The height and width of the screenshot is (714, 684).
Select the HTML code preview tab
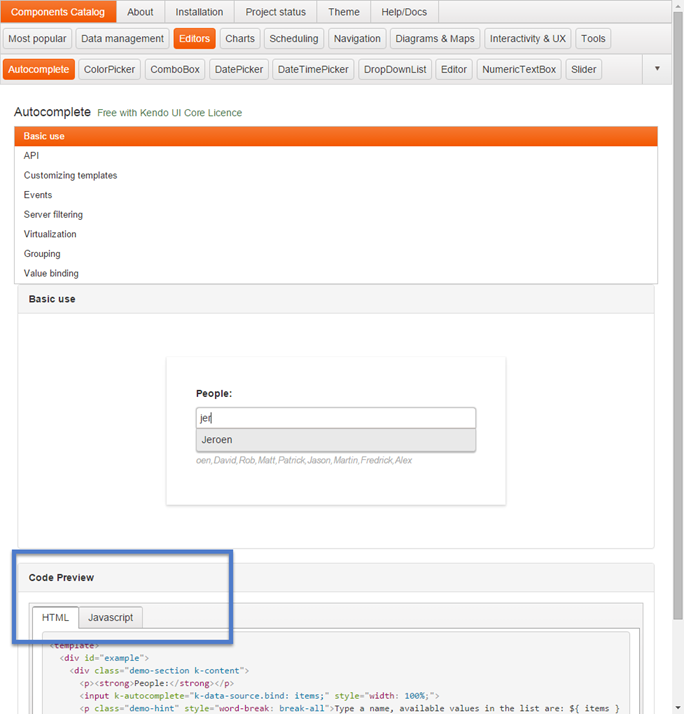tap(55, 618)
